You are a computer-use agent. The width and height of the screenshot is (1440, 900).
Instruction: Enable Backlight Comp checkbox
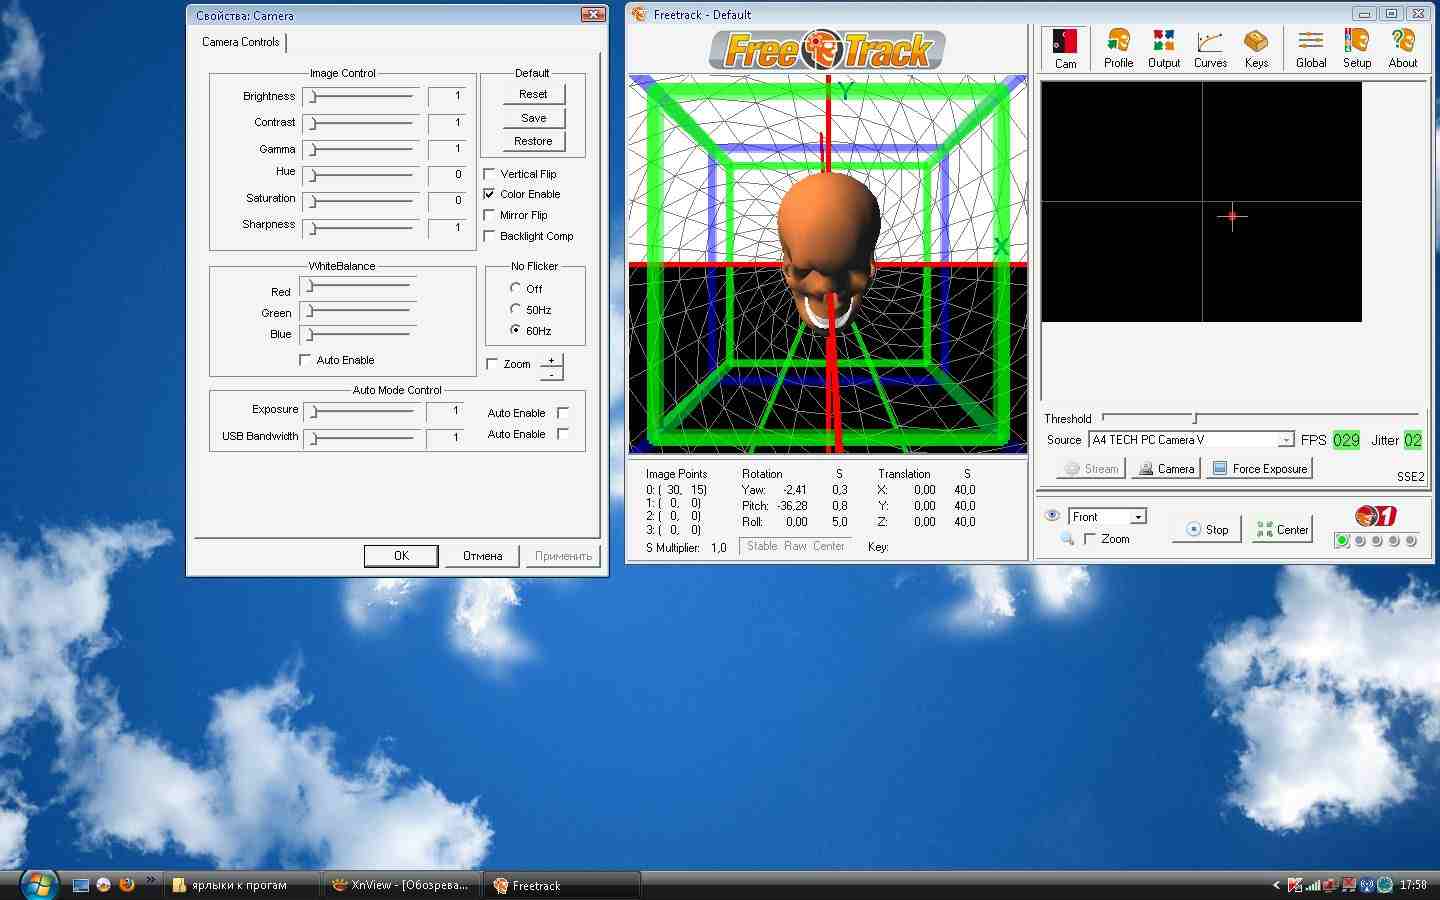click(489, 236)
